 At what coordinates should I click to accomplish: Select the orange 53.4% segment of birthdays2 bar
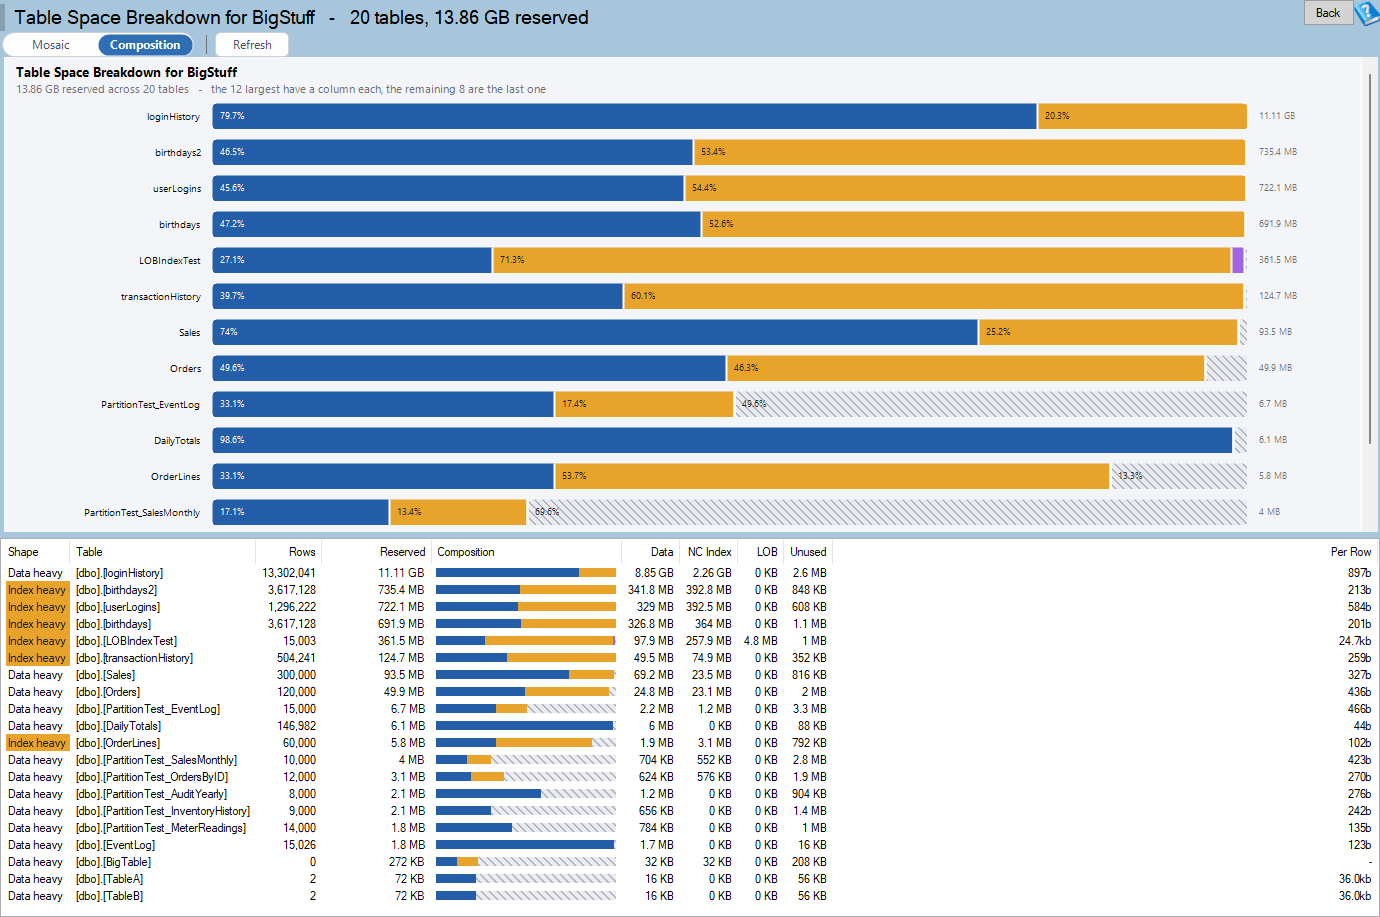pyautogui.click(x=970, y=152)
